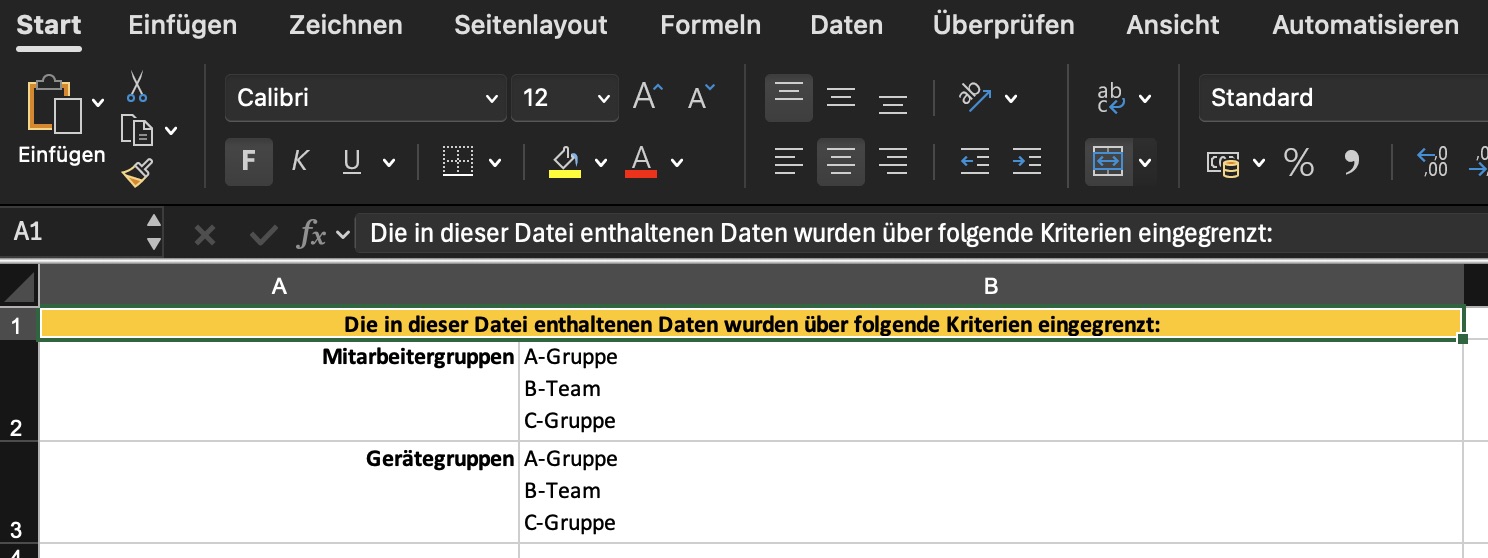Apply the yellow fill color swatch
The image size is (1488, 558).
point(565,162)
